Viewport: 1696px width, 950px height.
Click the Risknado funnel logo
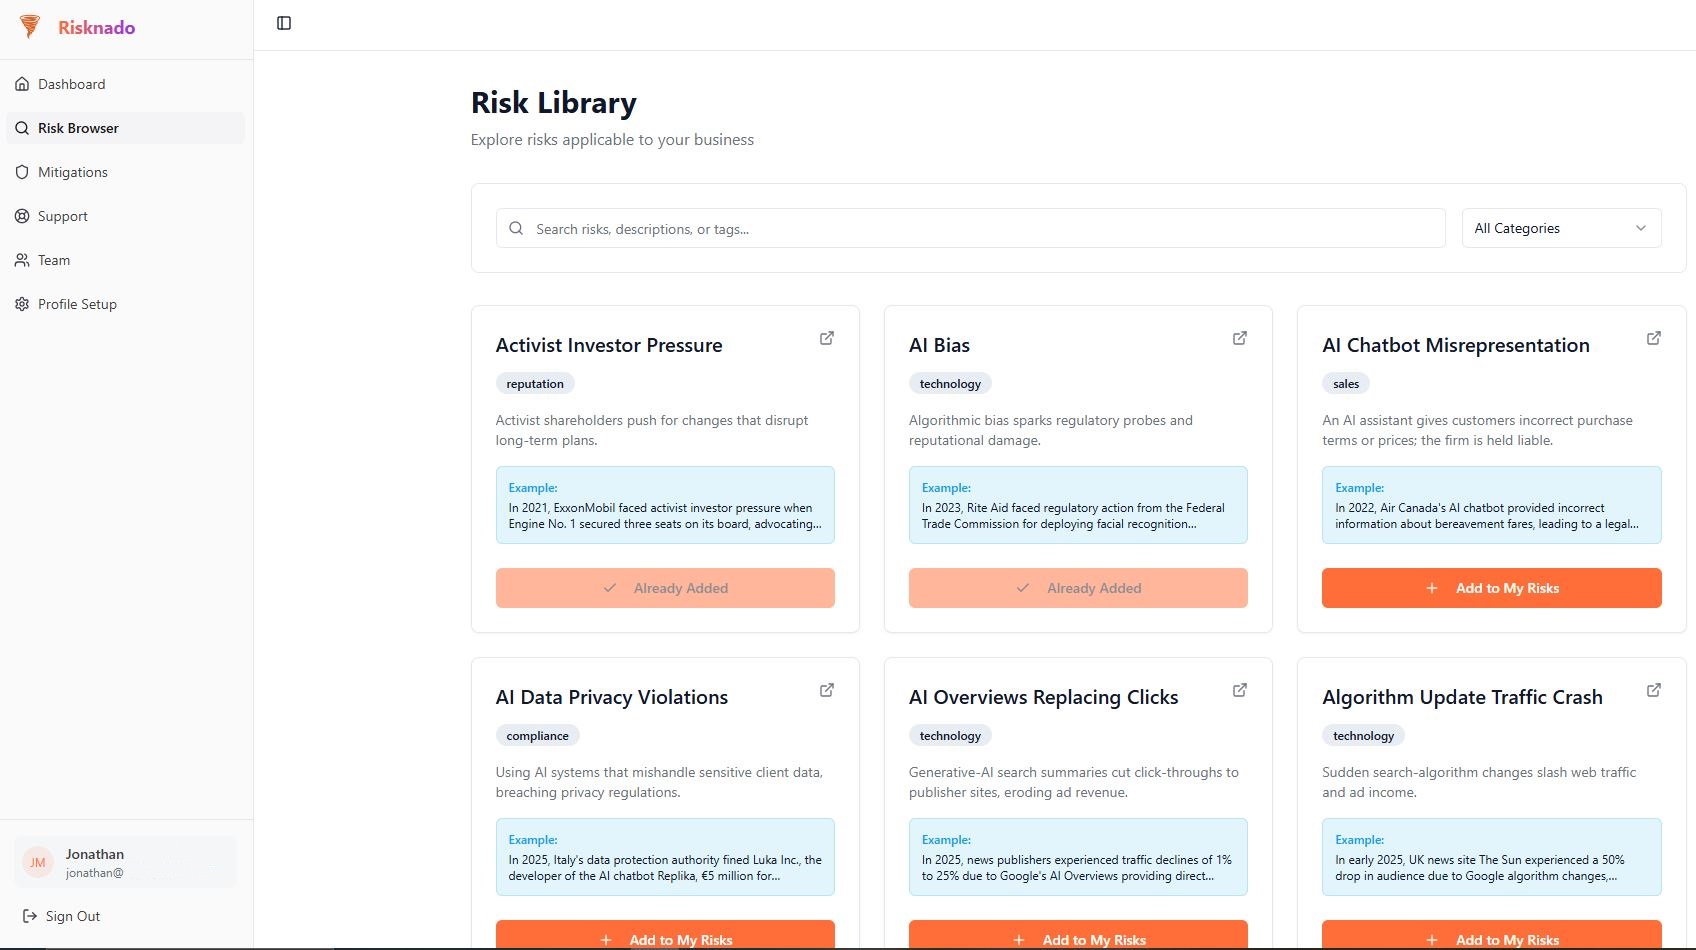(x=29, y=27)
